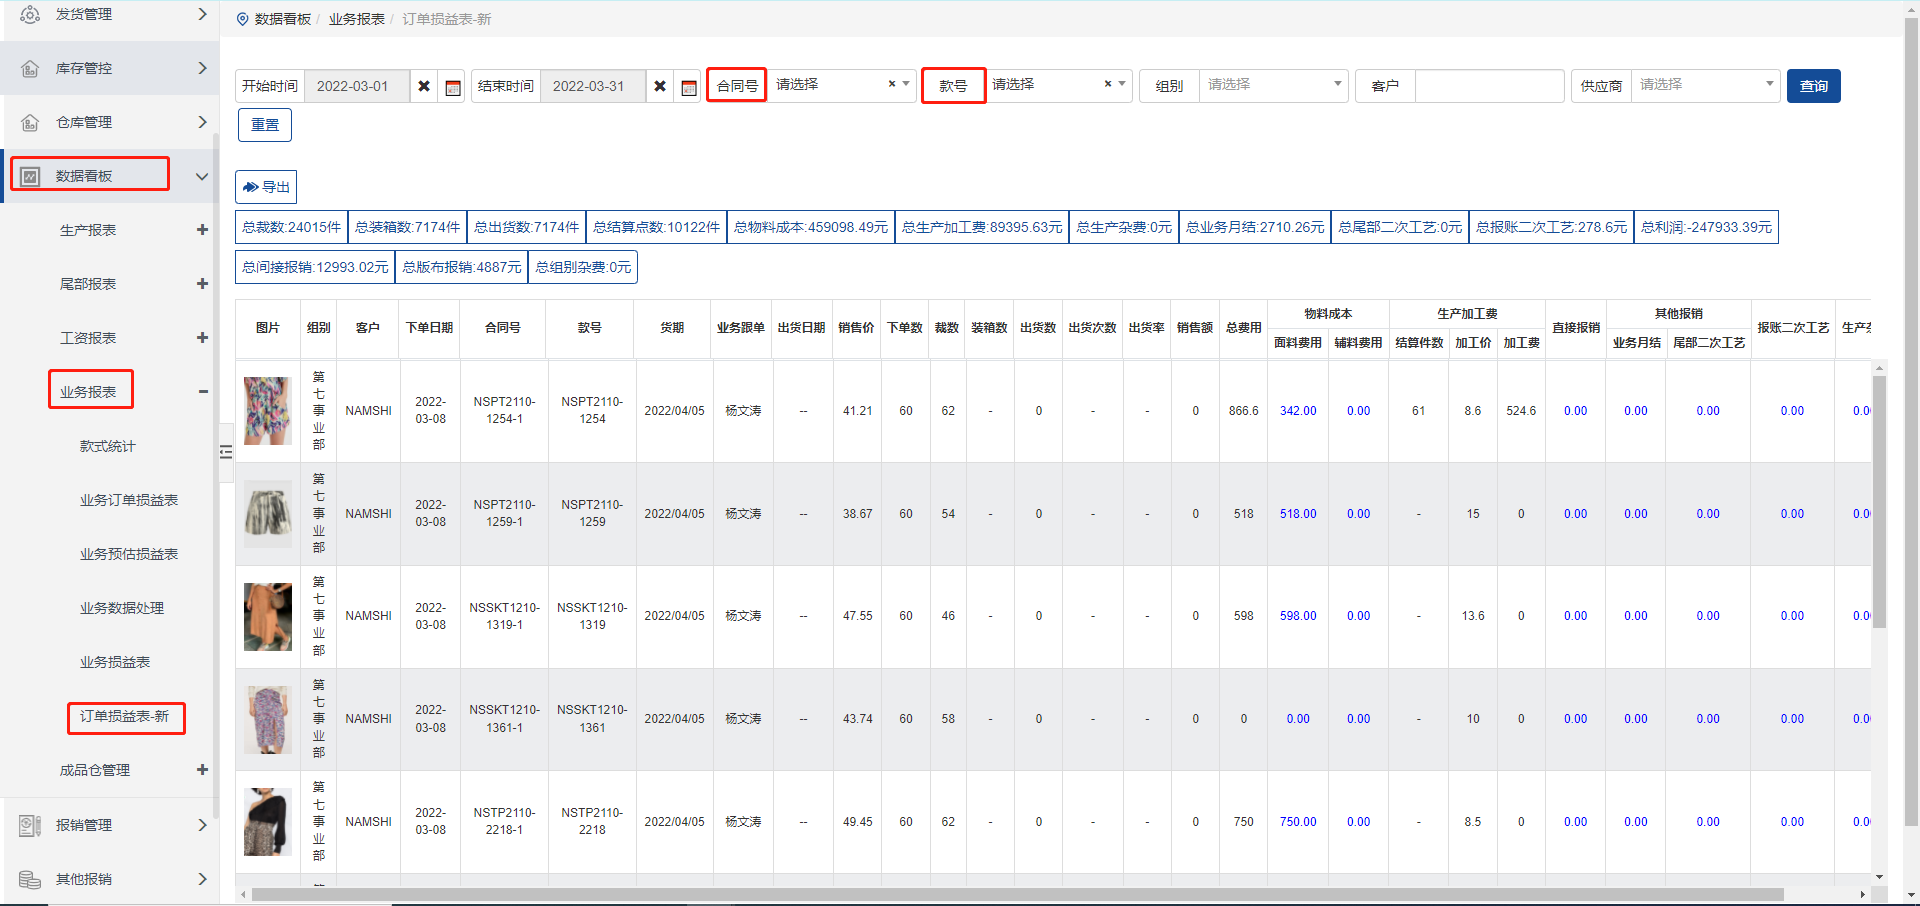
Task: Collapse the 业务报表 submenu
Action: [202, 392]
